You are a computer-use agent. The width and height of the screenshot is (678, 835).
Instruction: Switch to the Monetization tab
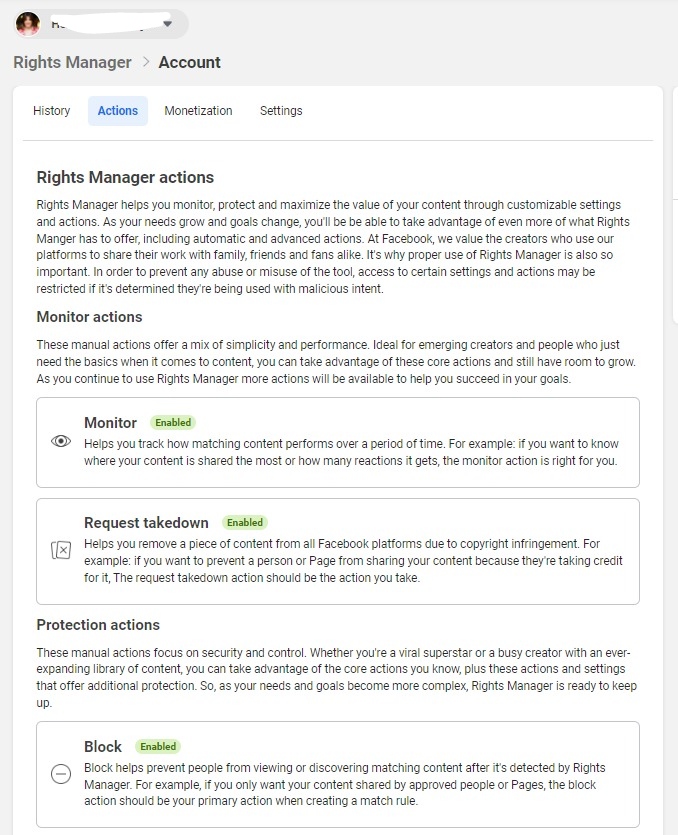click(x=198, y=111)
